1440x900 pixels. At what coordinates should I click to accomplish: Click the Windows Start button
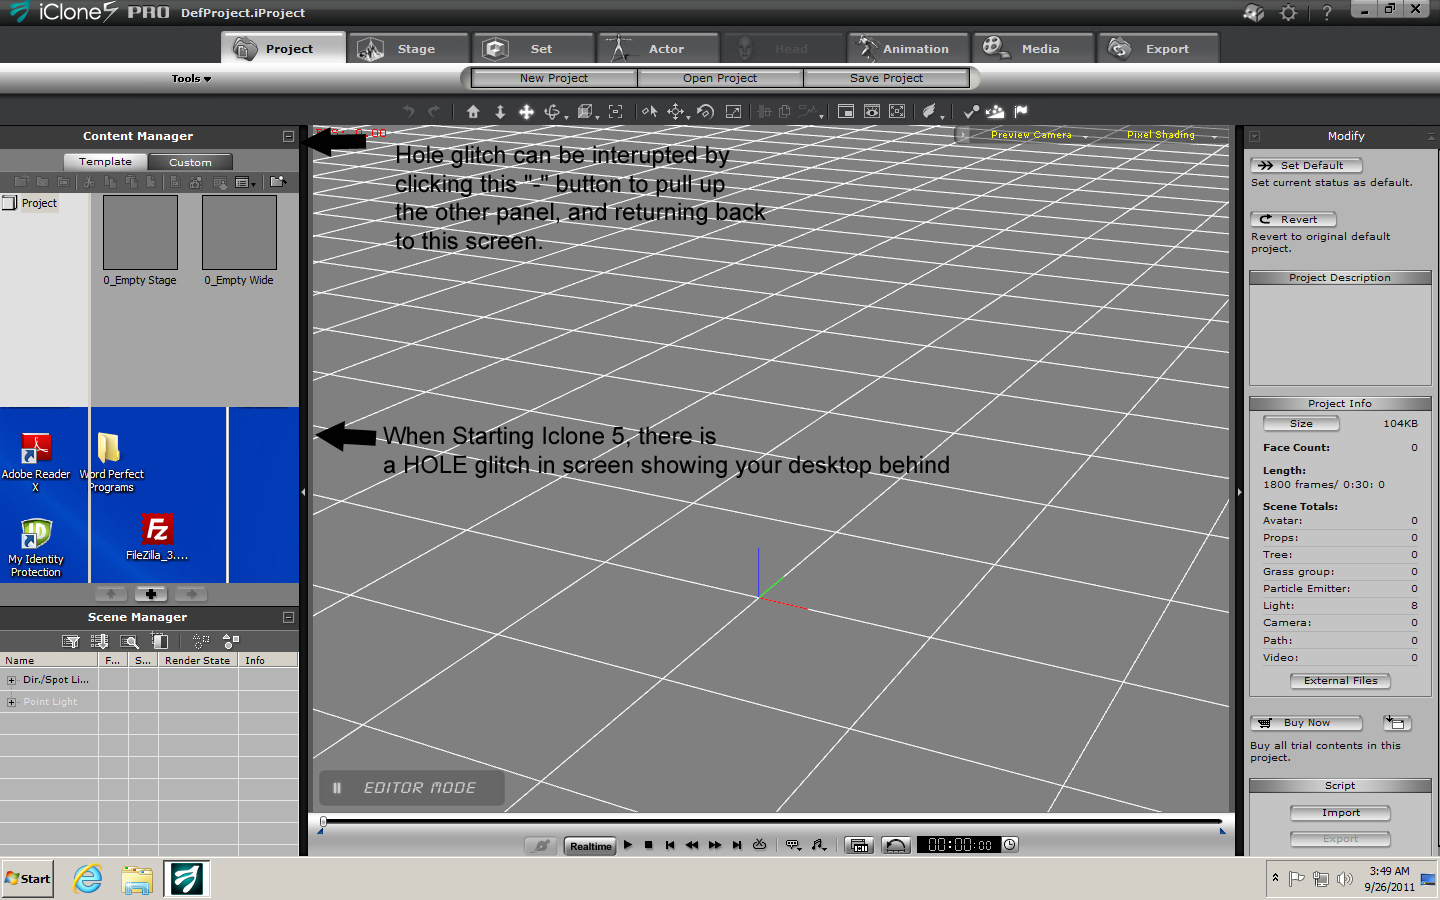click(x=28, y=879)
